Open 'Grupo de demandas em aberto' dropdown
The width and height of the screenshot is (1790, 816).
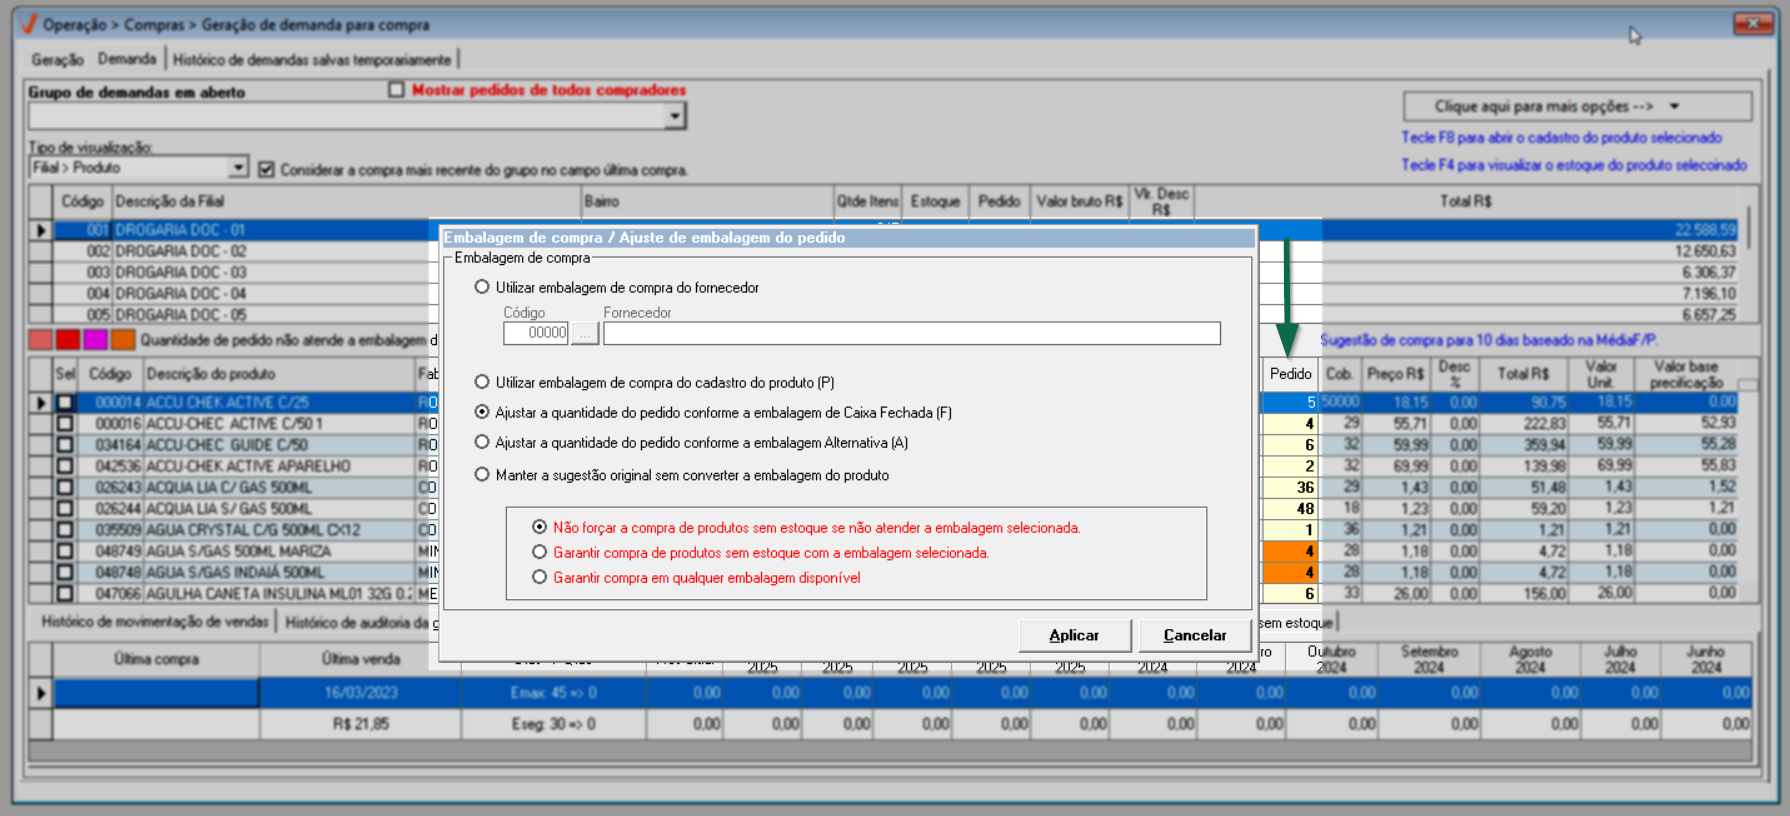click(675, 116)
